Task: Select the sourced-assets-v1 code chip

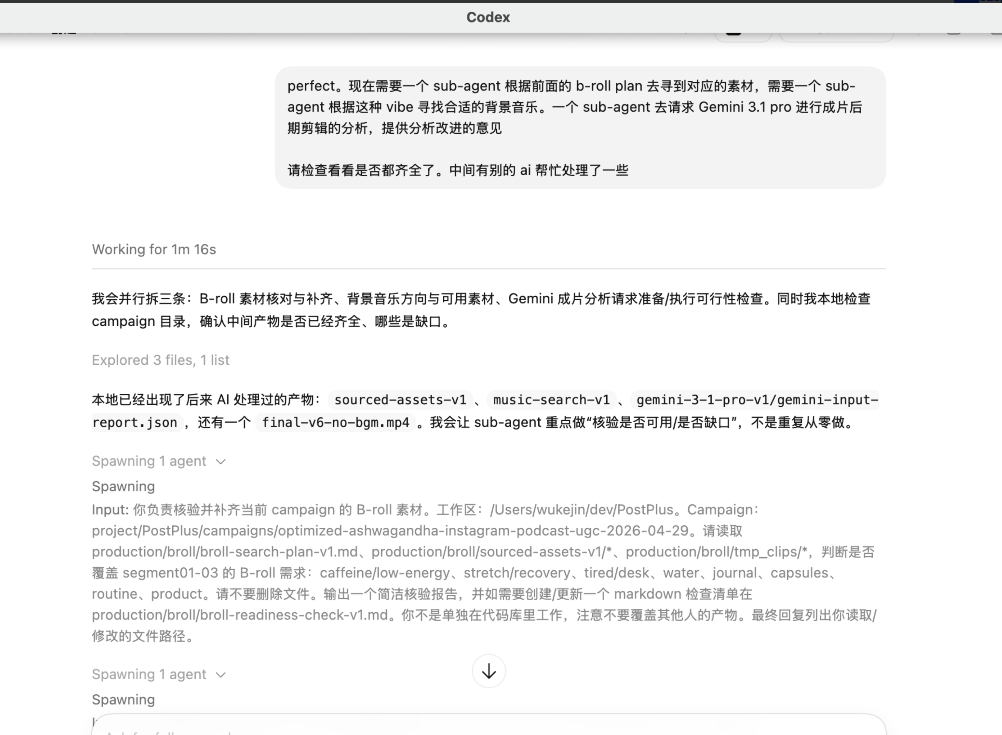Action: coord(400,399)
